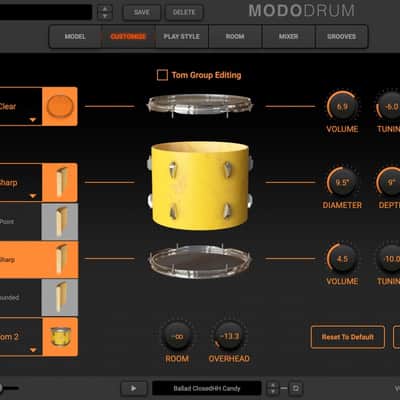Open the GROOVES tab
Screen dimensions: 400x400
pos(342,36)
